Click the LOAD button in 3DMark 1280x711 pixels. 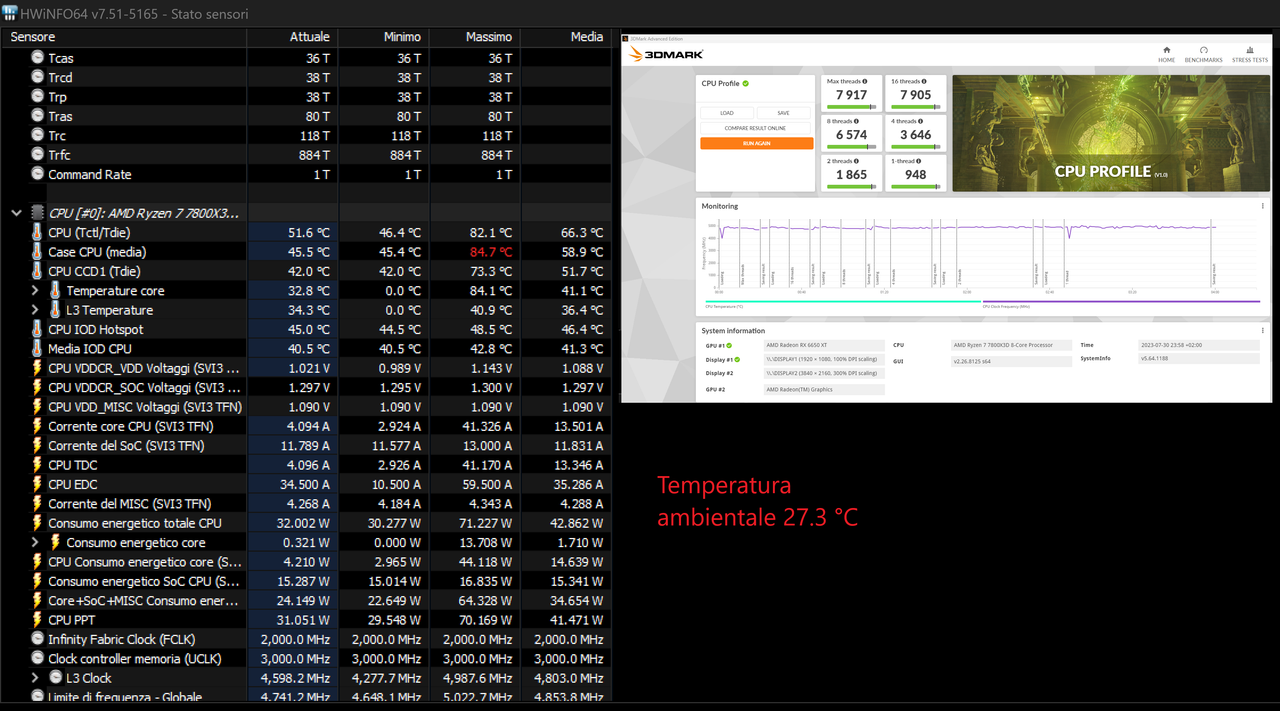pos(727,113)
